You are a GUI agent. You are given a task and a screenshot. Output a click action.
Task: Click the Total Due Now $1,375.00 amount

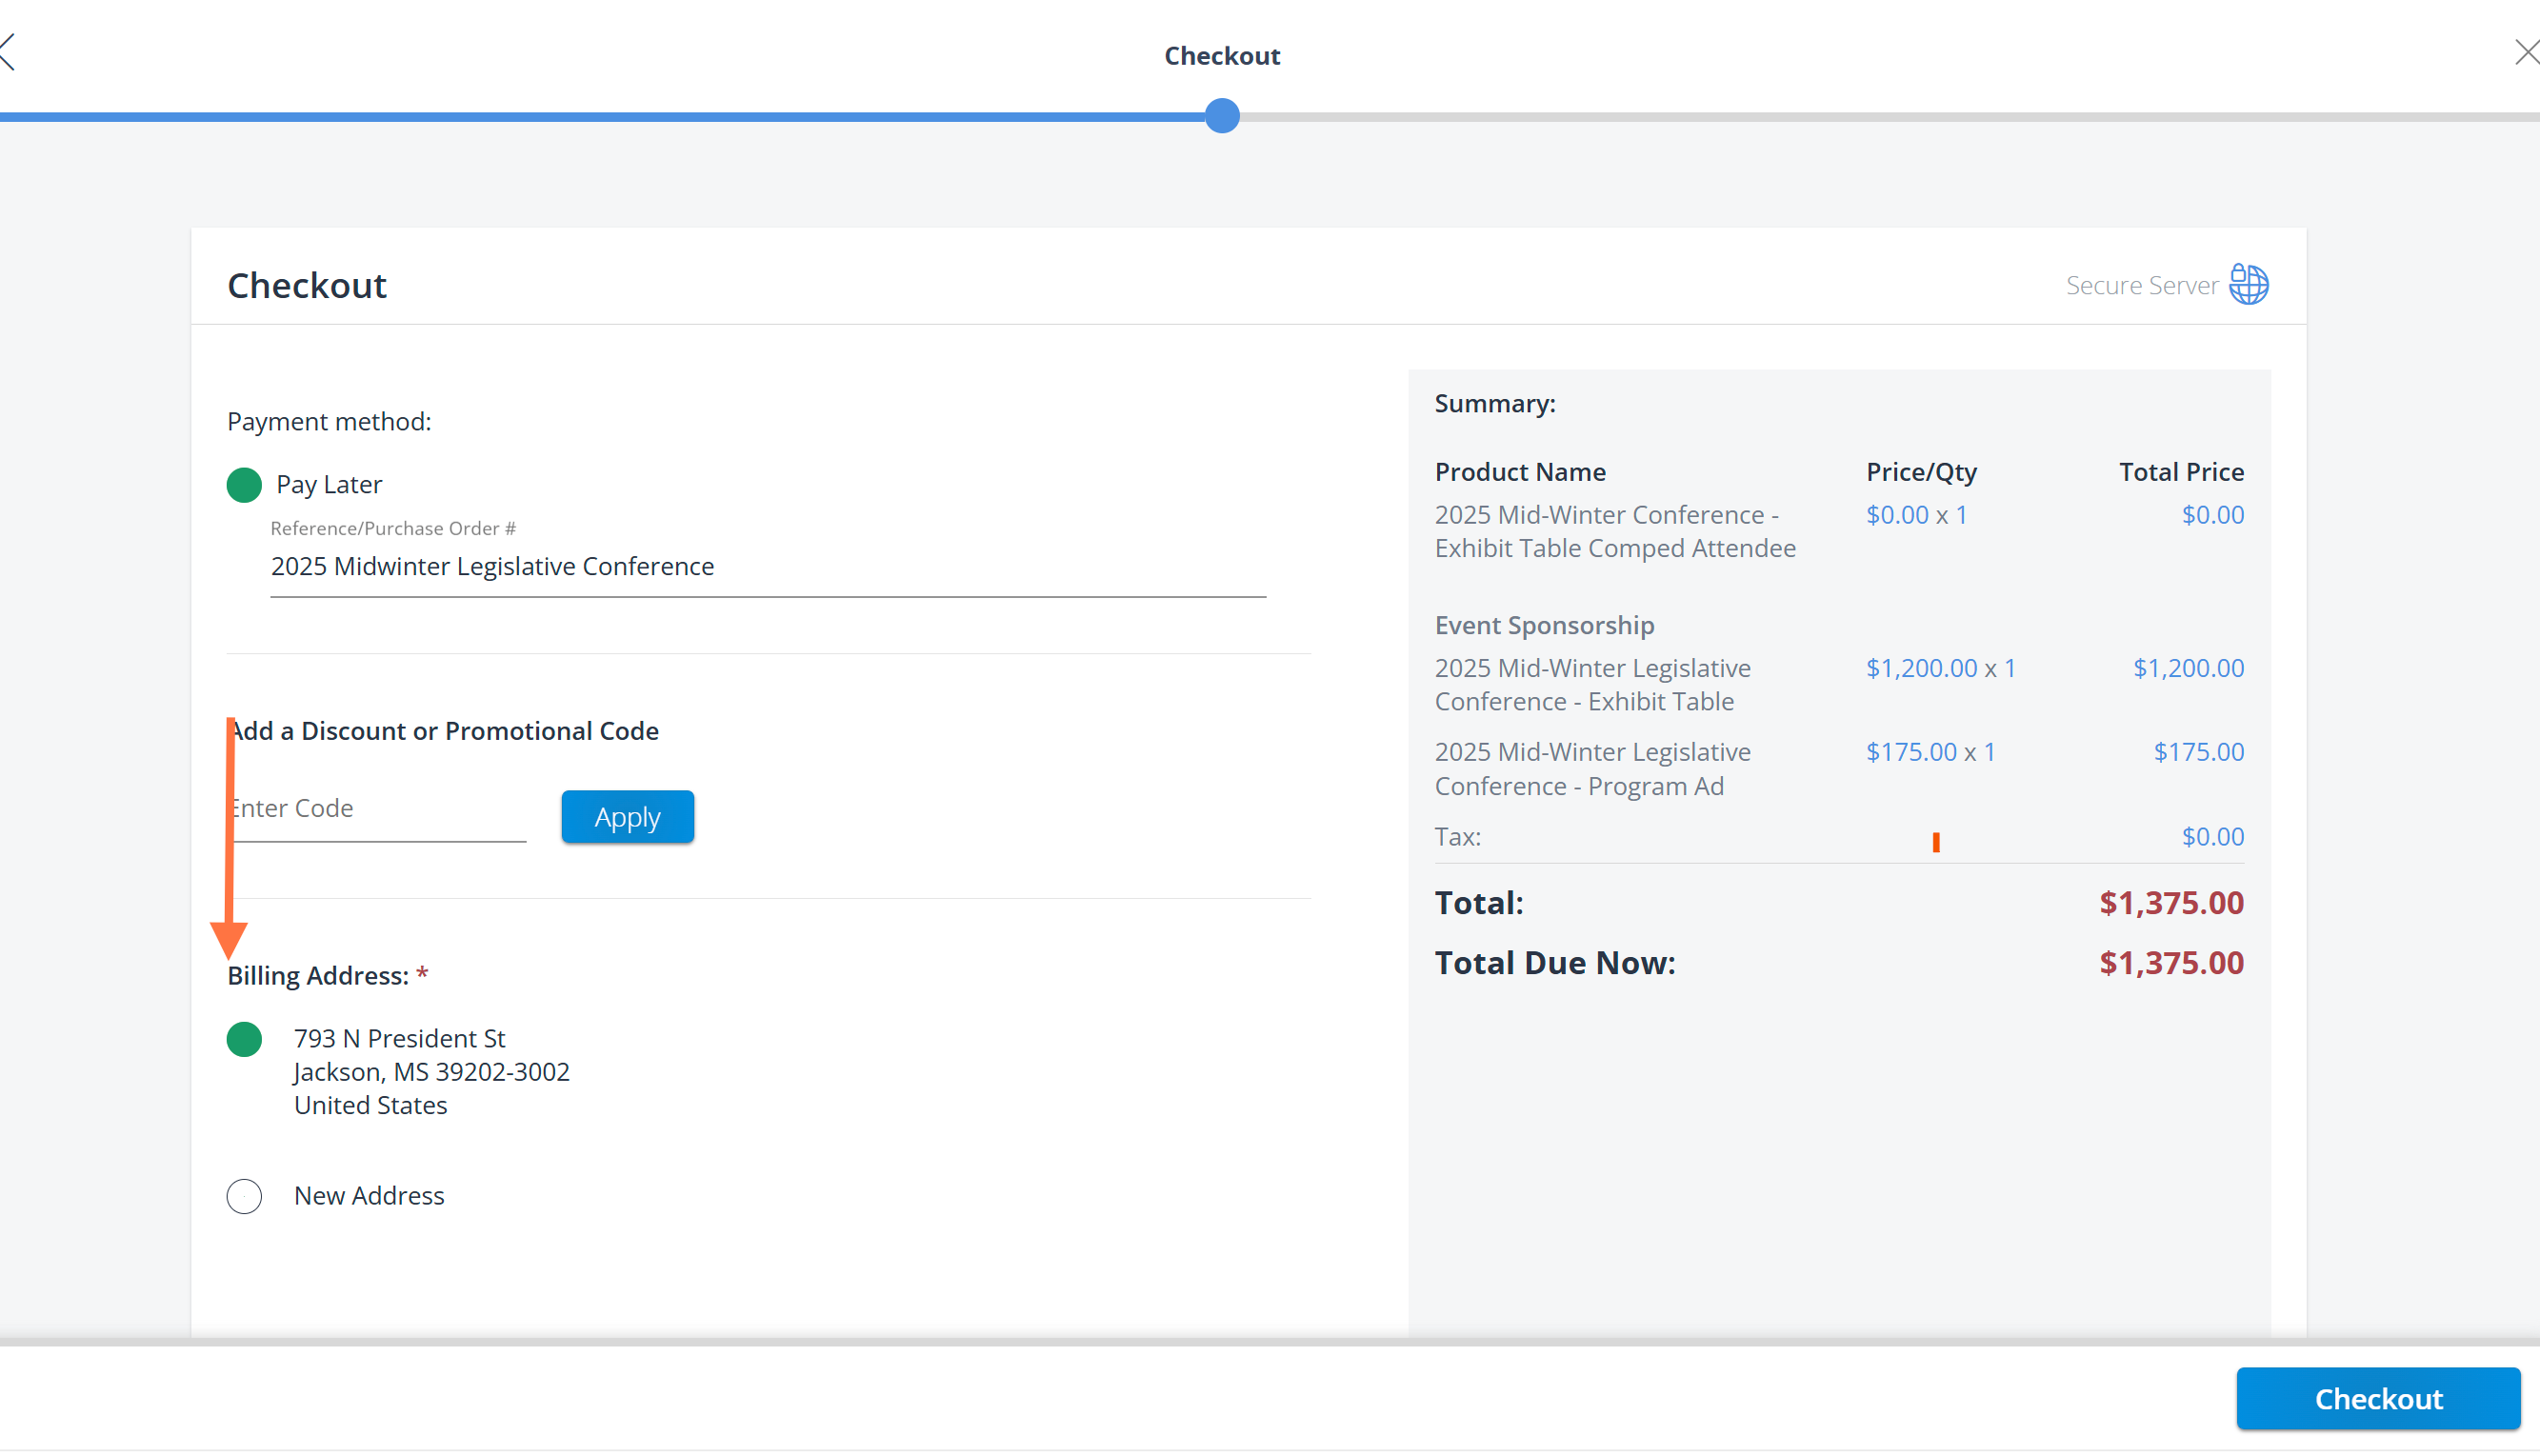[2171, 963]
